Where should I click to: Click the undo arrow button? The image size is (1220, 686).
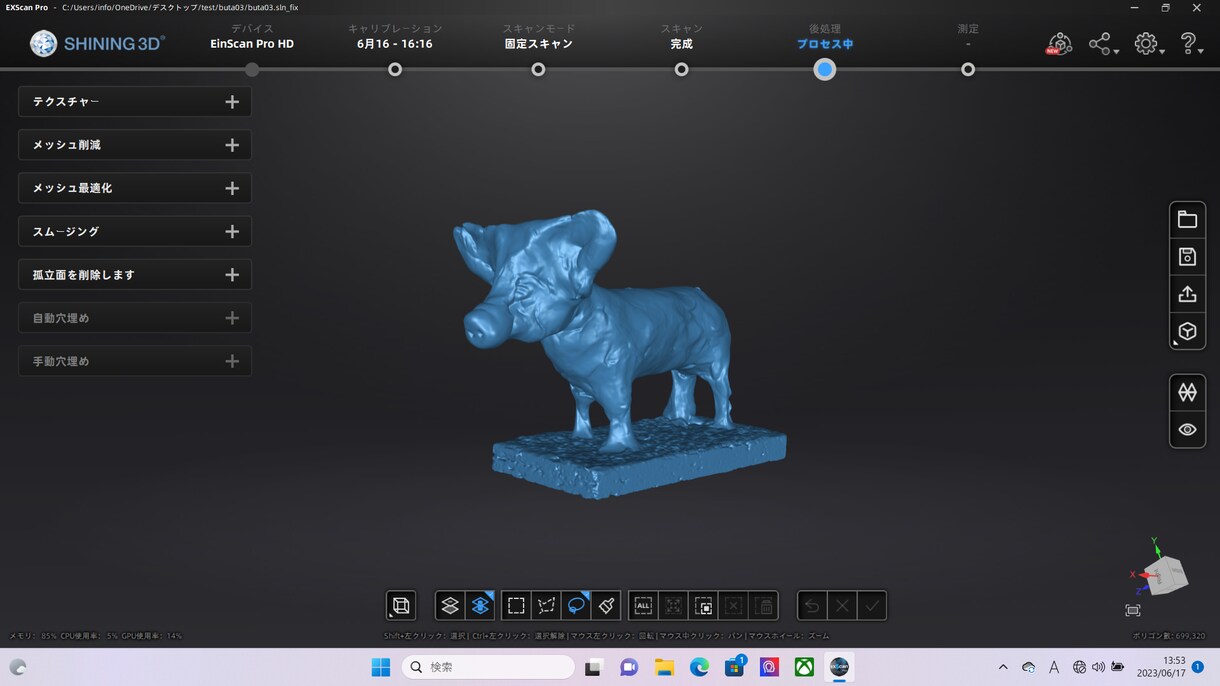(812, 605)
